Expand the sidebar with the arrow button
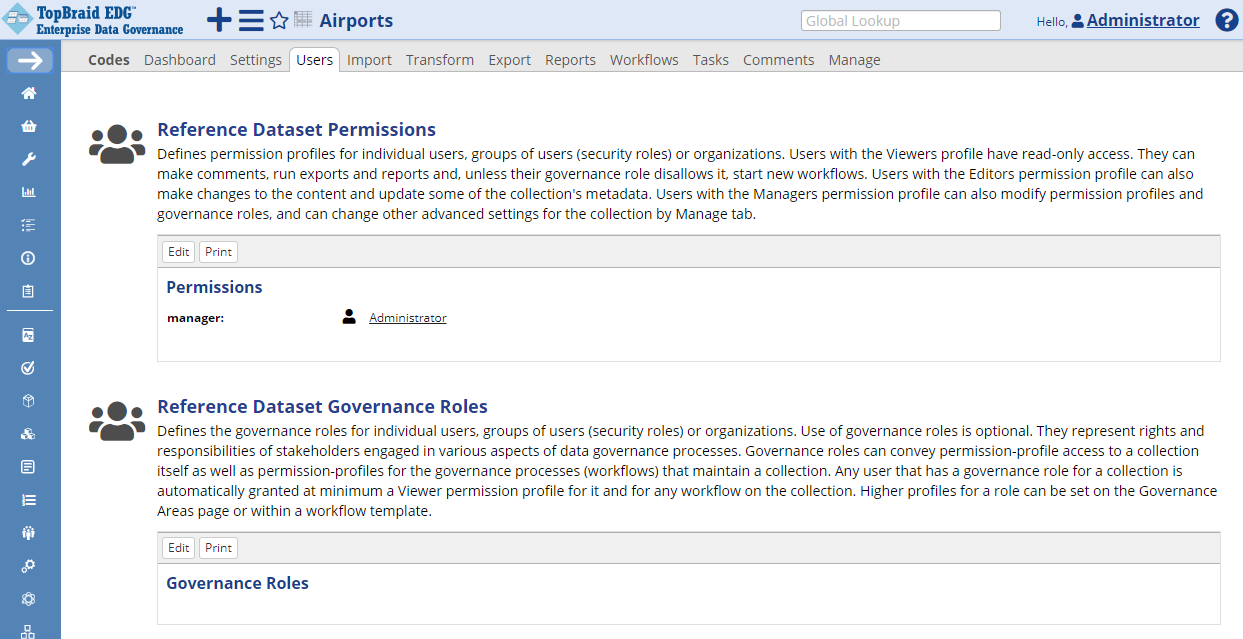 tap(29, 60)
